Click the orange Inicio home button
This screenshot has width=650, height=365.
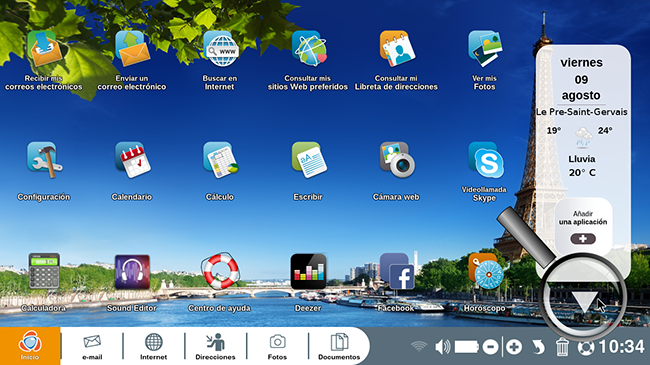30,346
